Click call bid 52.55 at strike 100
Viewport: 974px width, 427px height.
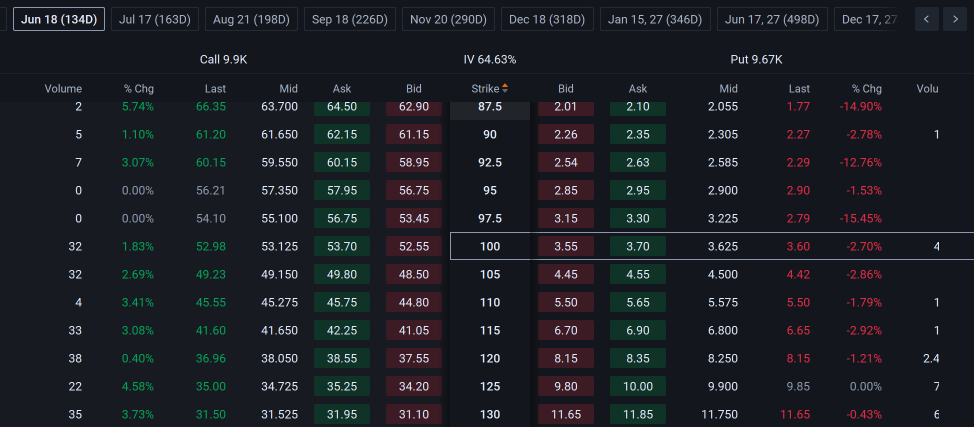414,247
